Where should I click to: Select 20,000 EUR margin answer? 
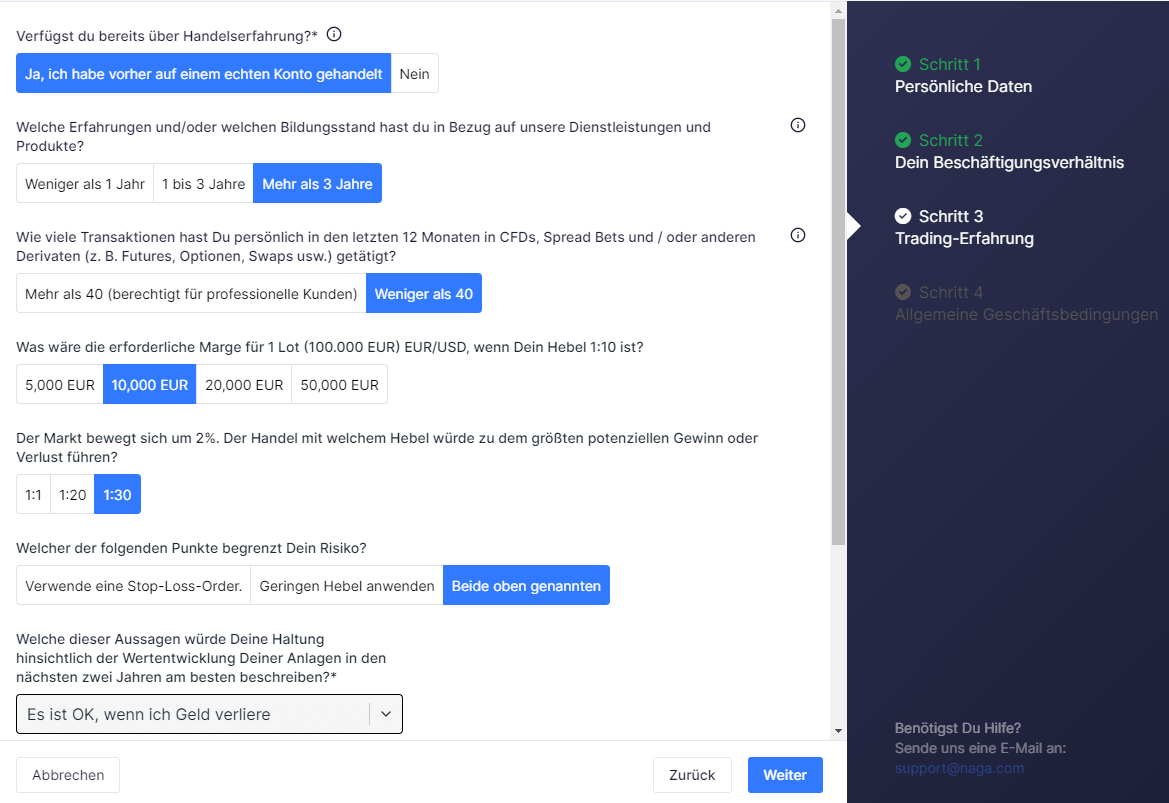pos(244,385)
